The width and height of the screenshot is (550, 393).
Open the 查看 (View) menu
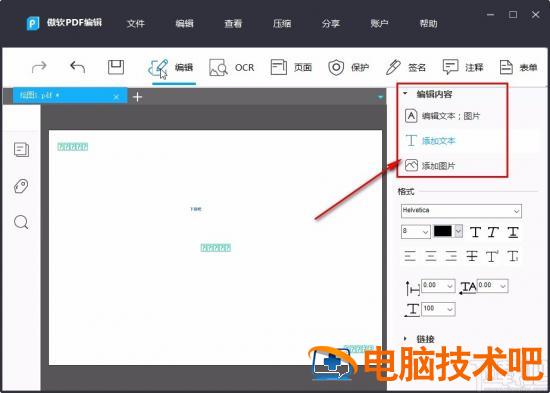(233, 24)
